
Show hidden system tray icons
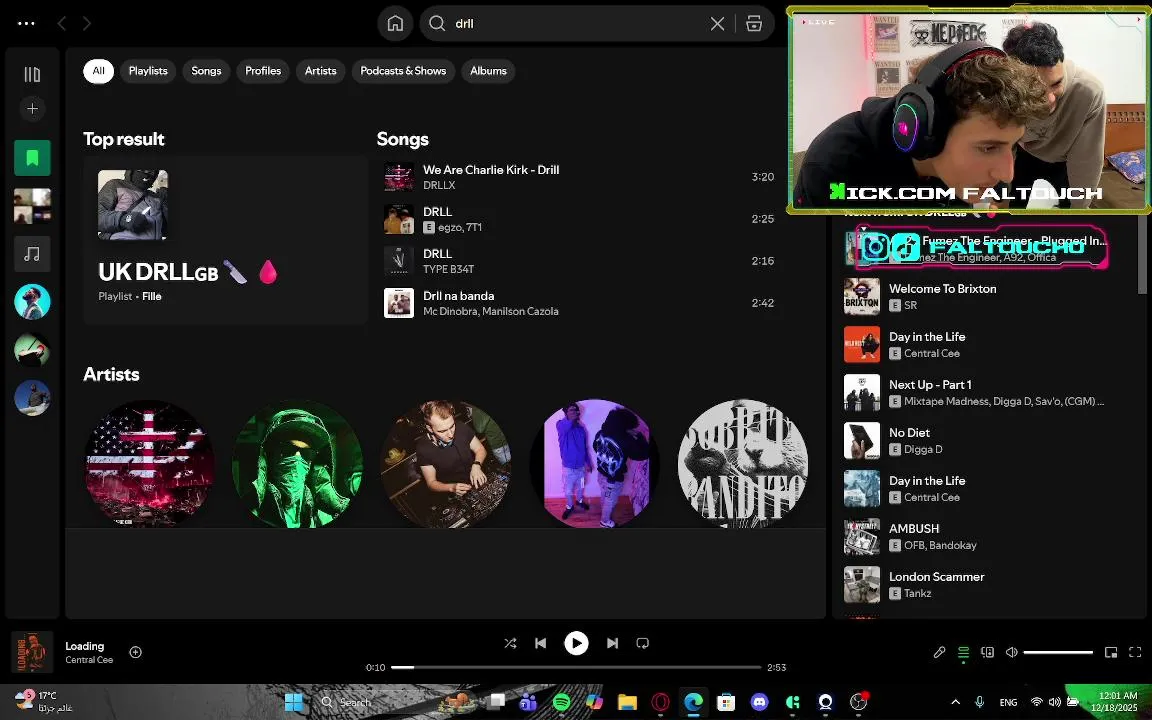[x=955, y=702]
